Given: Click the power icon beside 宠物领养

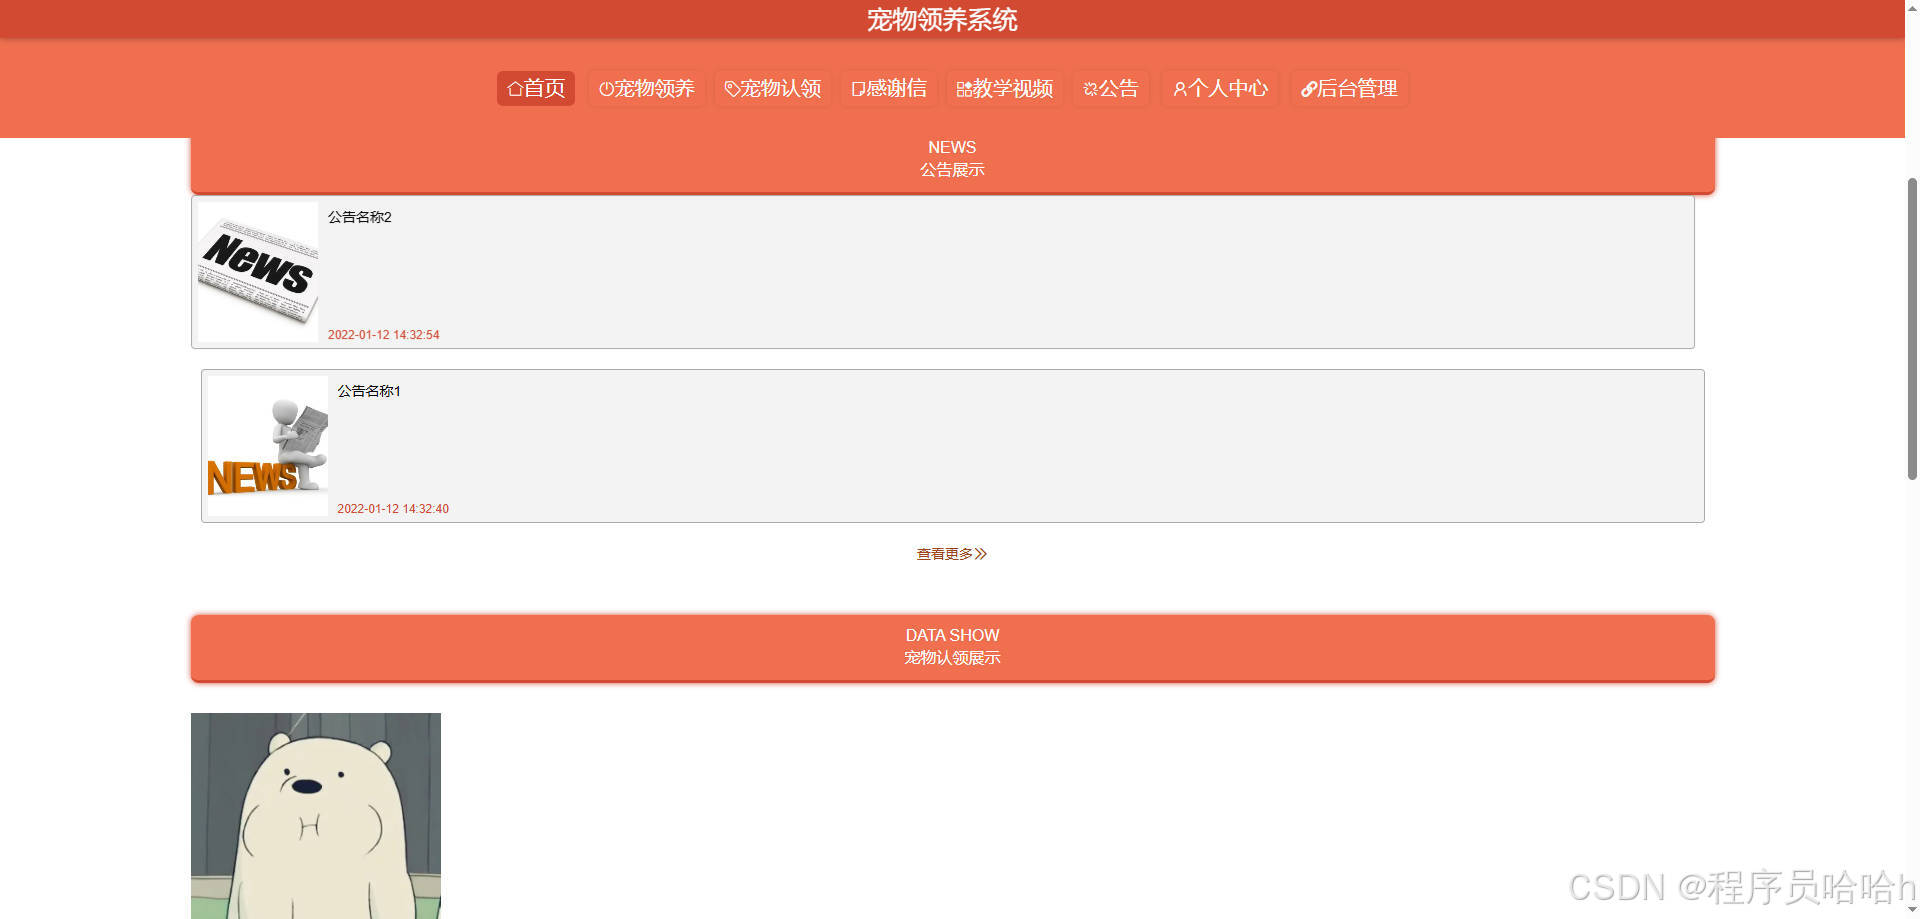Looking at the screenshot, I should coord(606,89).
